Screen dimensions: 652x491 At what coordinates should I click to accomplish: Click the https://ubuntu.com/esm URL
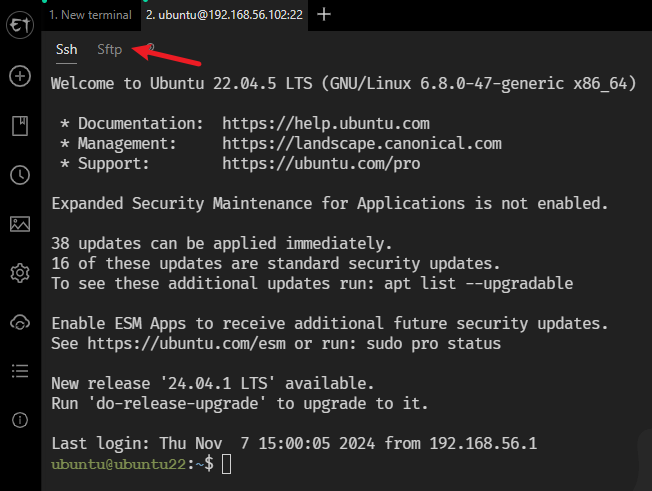pos(186,344)
